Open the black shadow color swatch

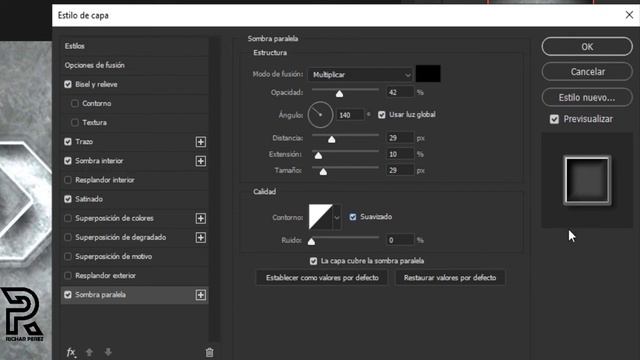coord(428,74)
